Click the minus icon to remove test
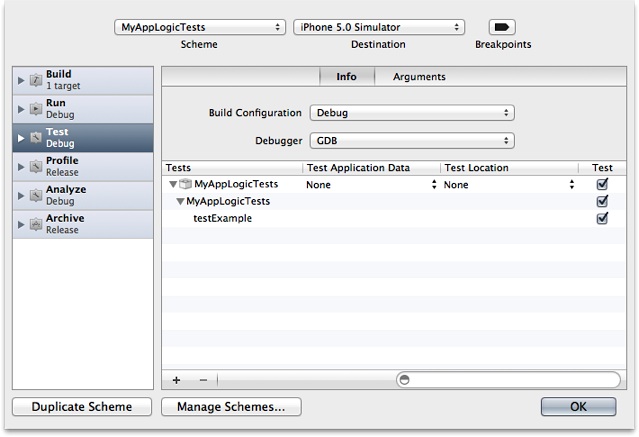639x437 pixels. [203, 380]
